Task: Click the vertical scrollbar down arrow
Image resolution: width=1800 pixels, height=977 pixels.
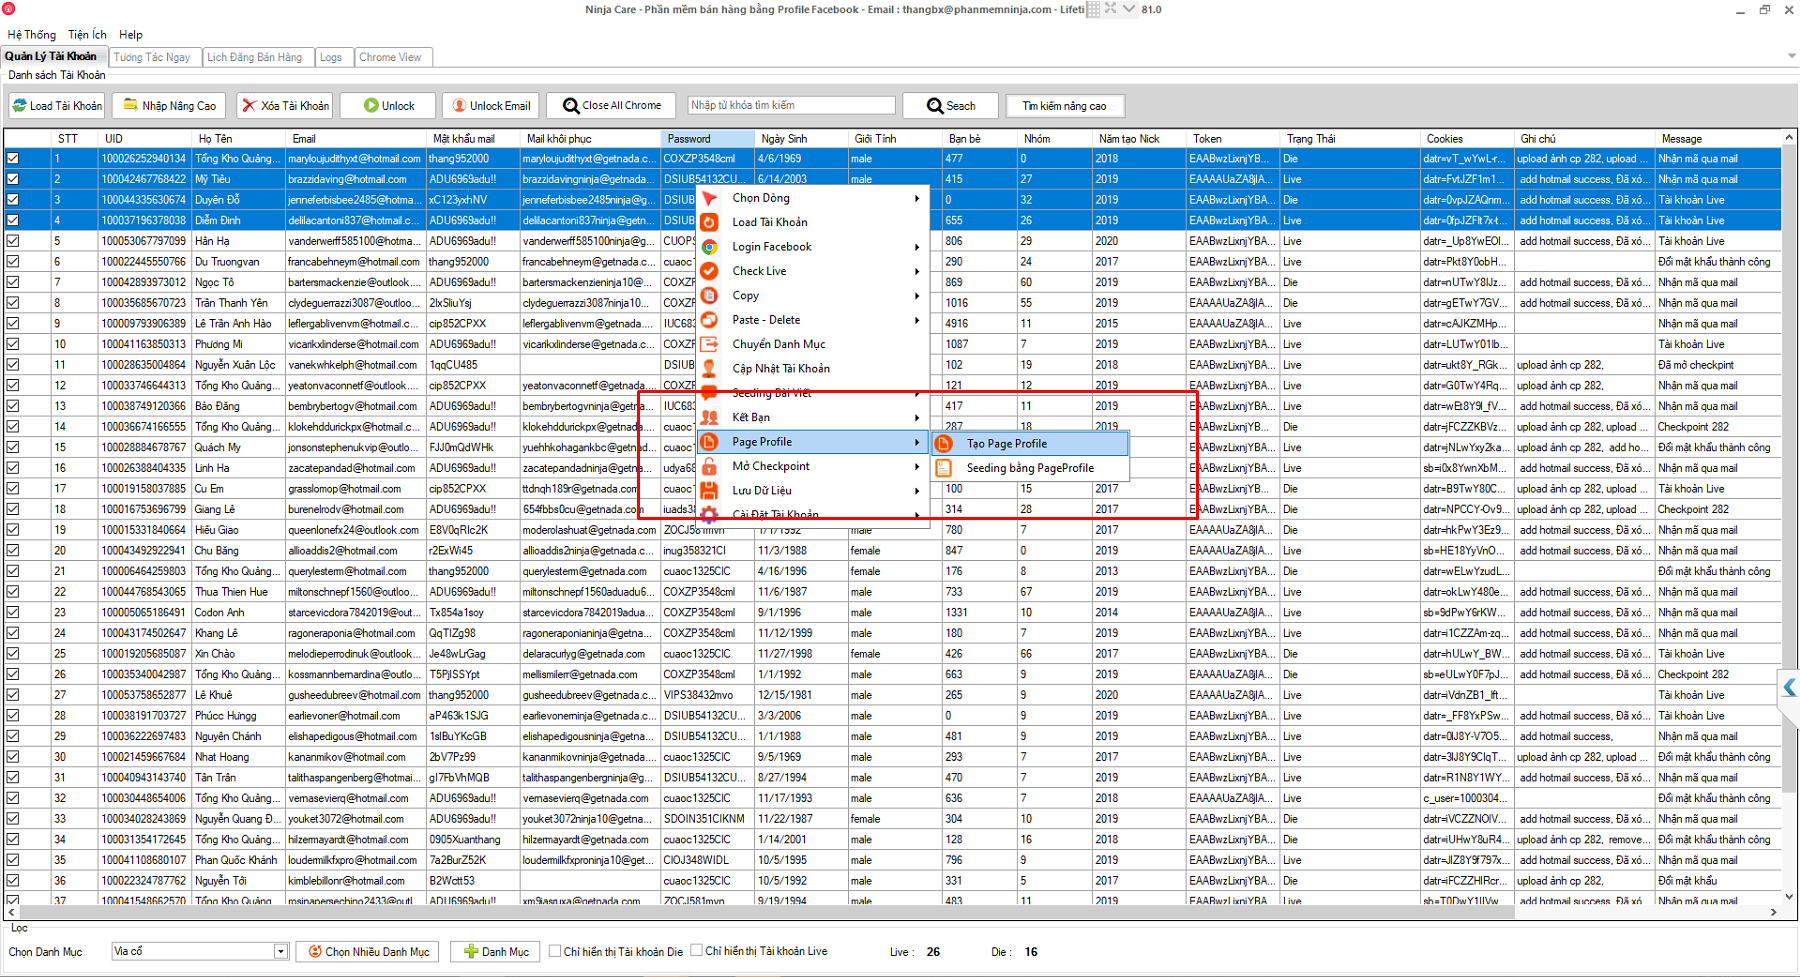Action: tap(1789, 896)
